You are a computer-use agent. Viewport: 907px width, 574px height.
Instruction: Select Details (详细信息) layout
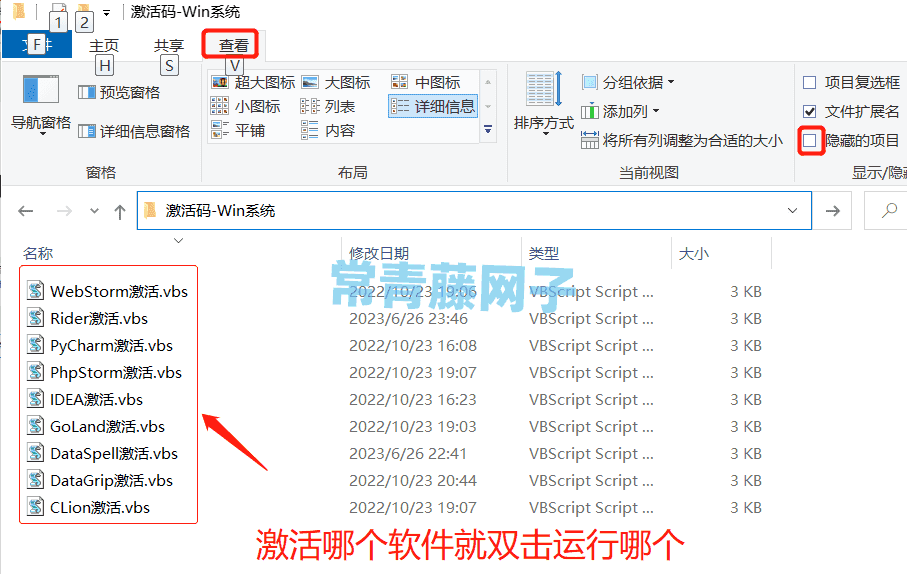point(433,106)
